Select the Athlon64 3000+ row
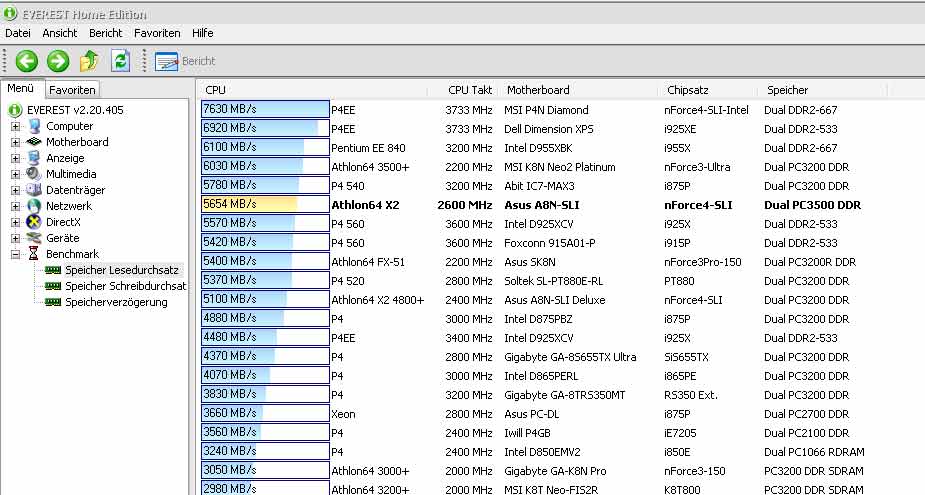Viewport: 925px width, 495px height. pyautogui.click(x=532, y=471)
